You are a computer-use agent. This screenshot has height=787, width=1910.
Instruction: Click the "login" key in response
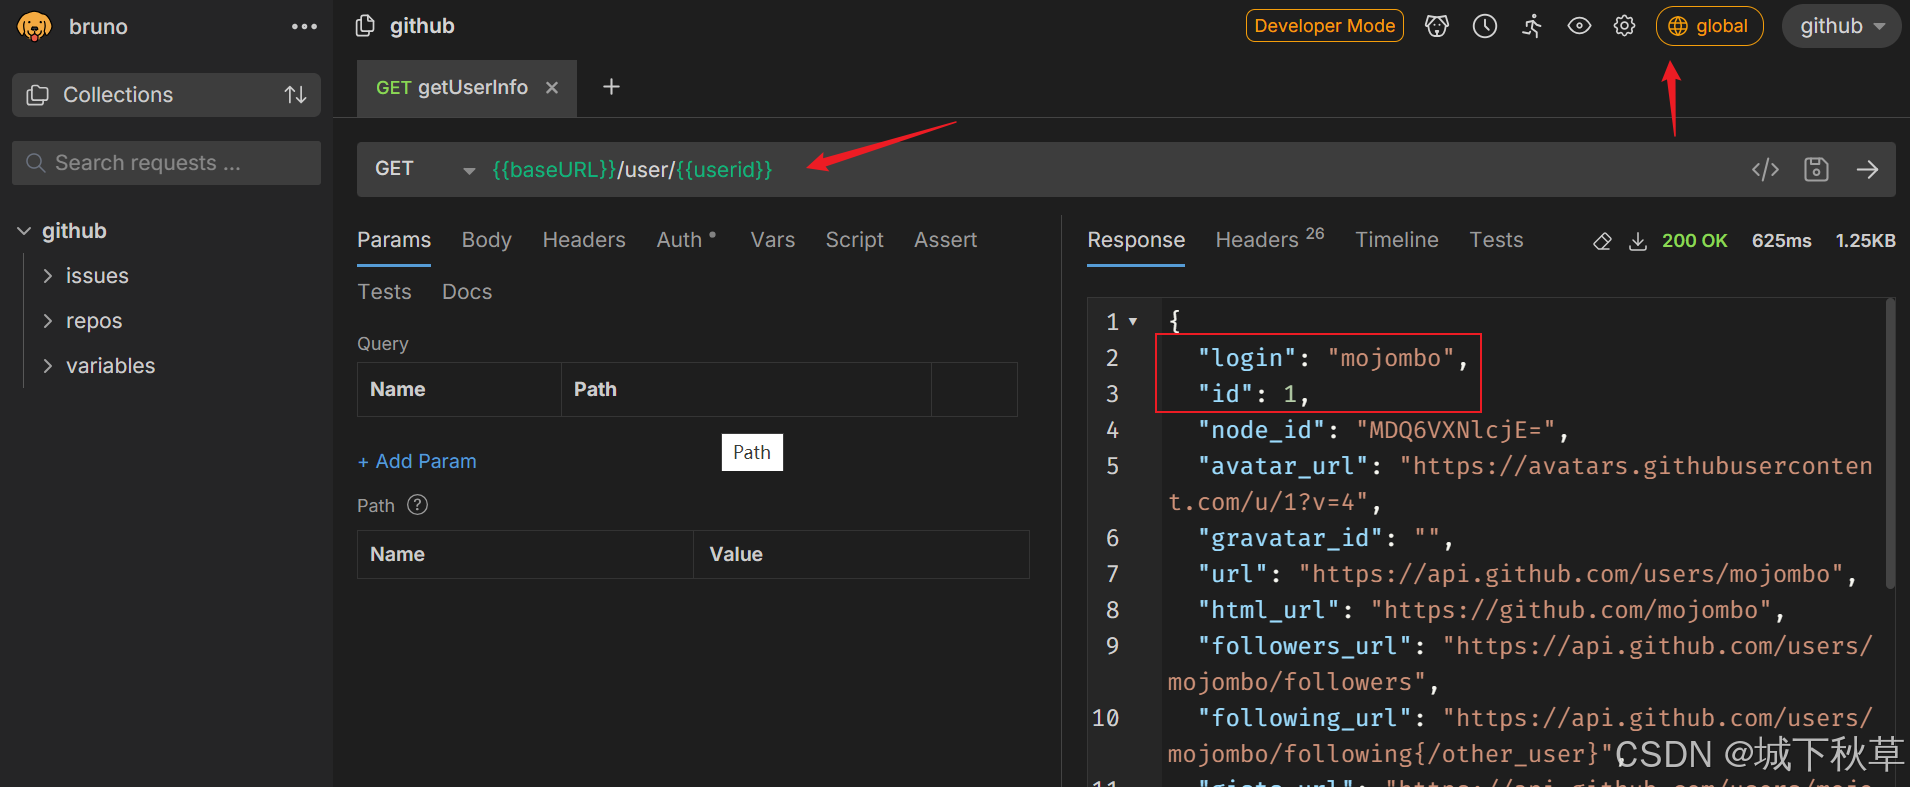[x=1246, y=358]
